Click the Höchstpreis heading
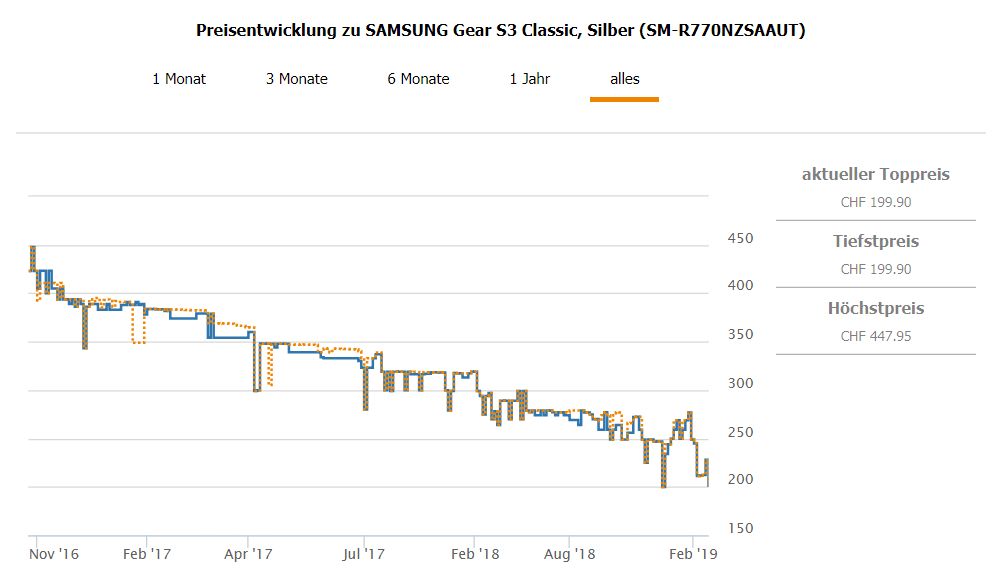 coord(876,309)
